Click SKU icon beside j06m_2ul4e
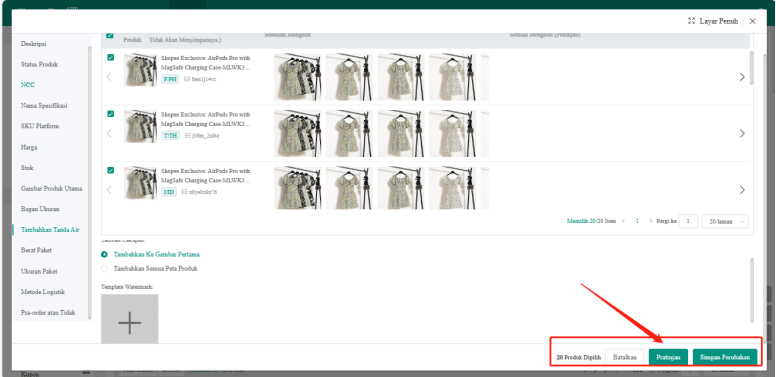This screenshot has height=377, width=776. (x=187, y=136)
